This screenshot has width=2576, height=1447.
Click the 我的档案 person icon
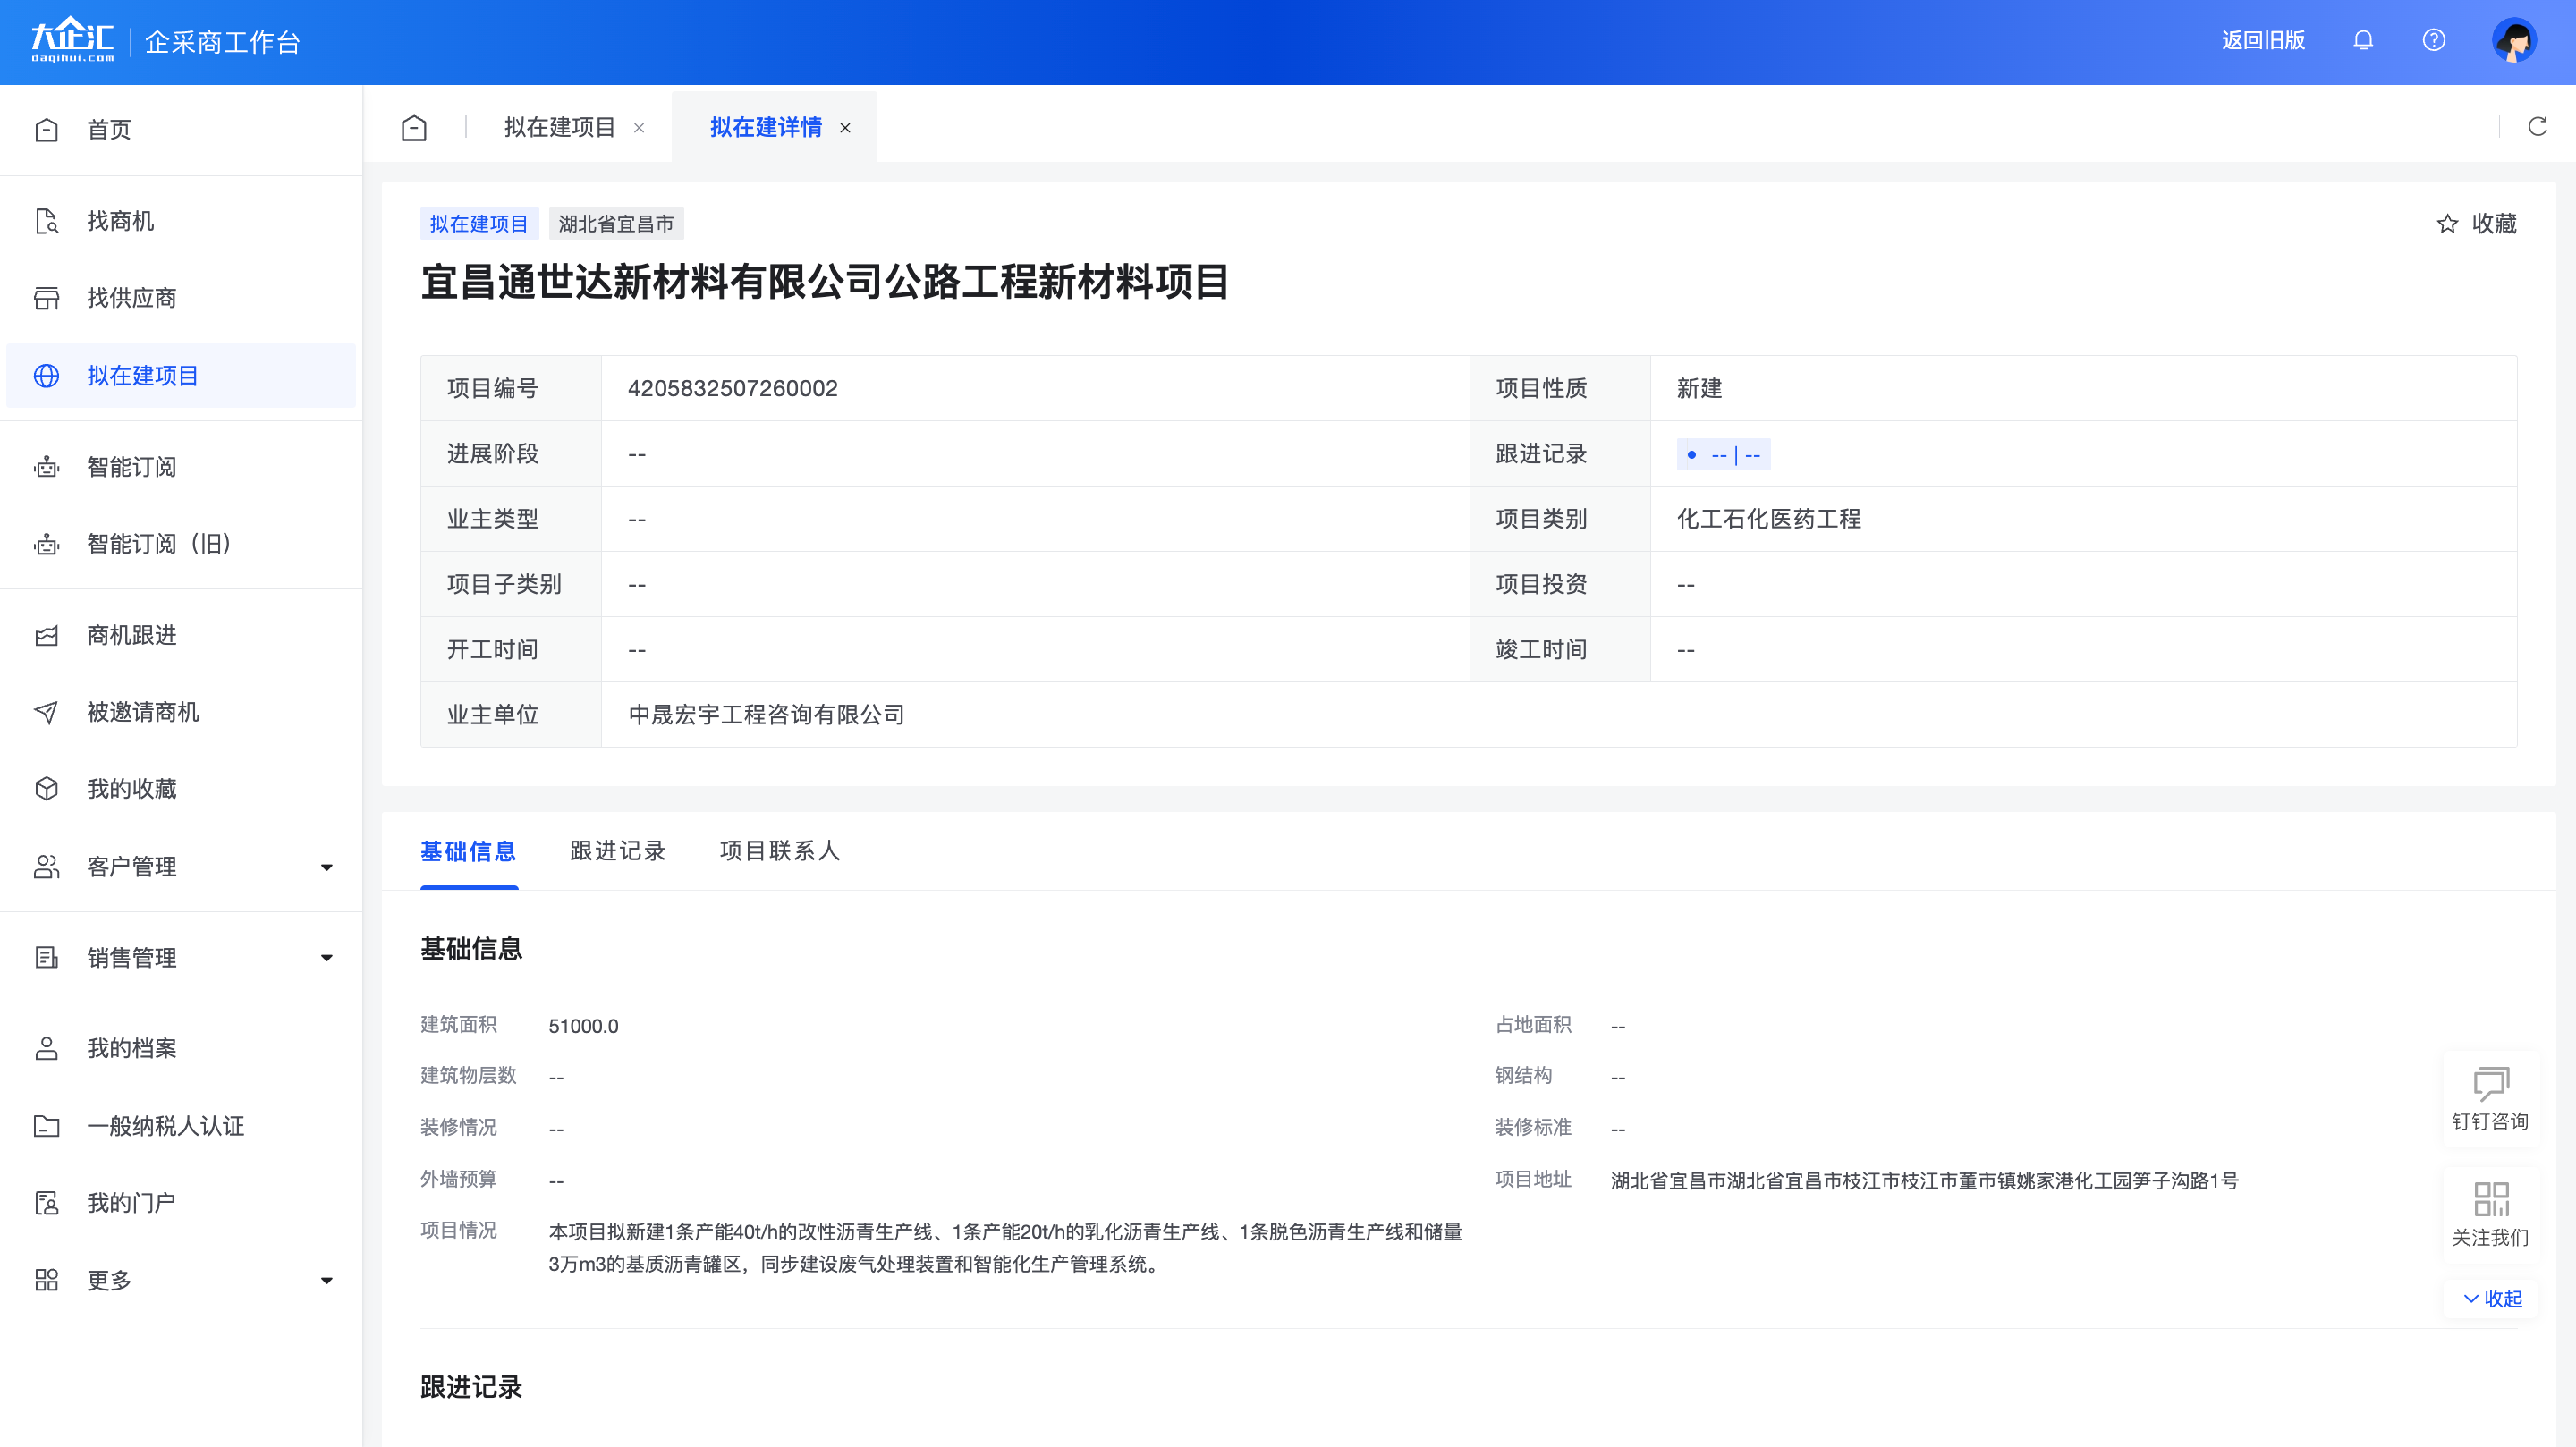point(46,1048)
